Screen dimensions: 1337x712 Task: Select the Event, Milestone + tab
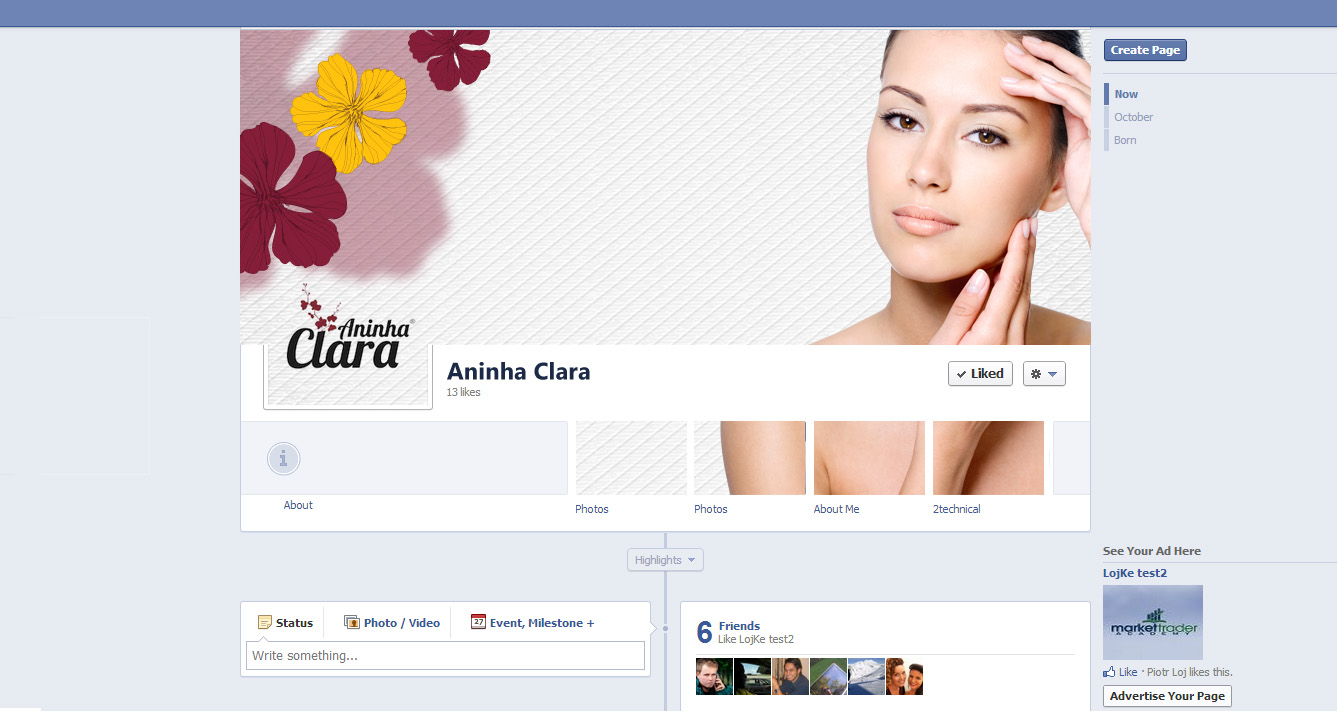(532, 622)
